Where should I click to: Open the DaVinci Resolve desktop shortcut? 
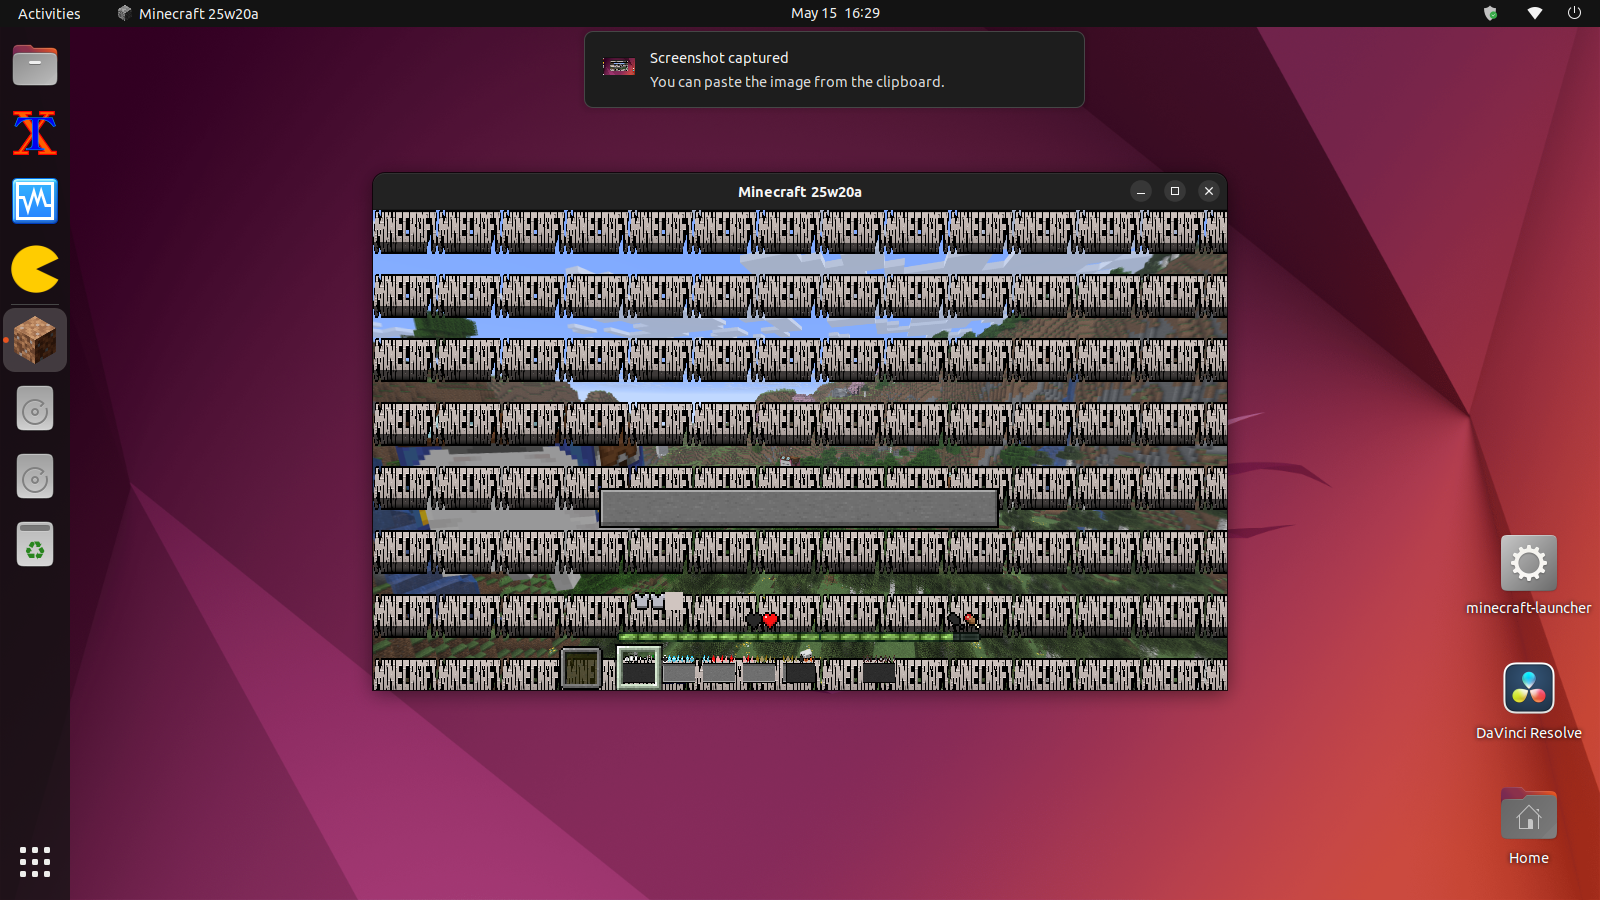tap(1528, 701)
